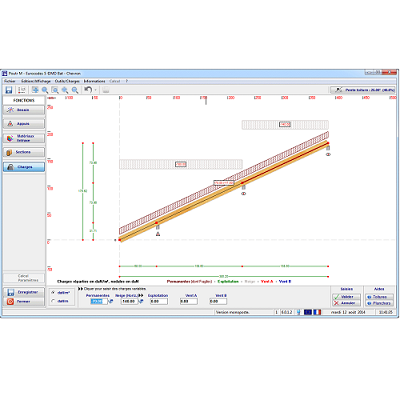Click the Exploitation load input field
Screen dimensions: 400x400
pyautogui.click(x=159, y=301)
